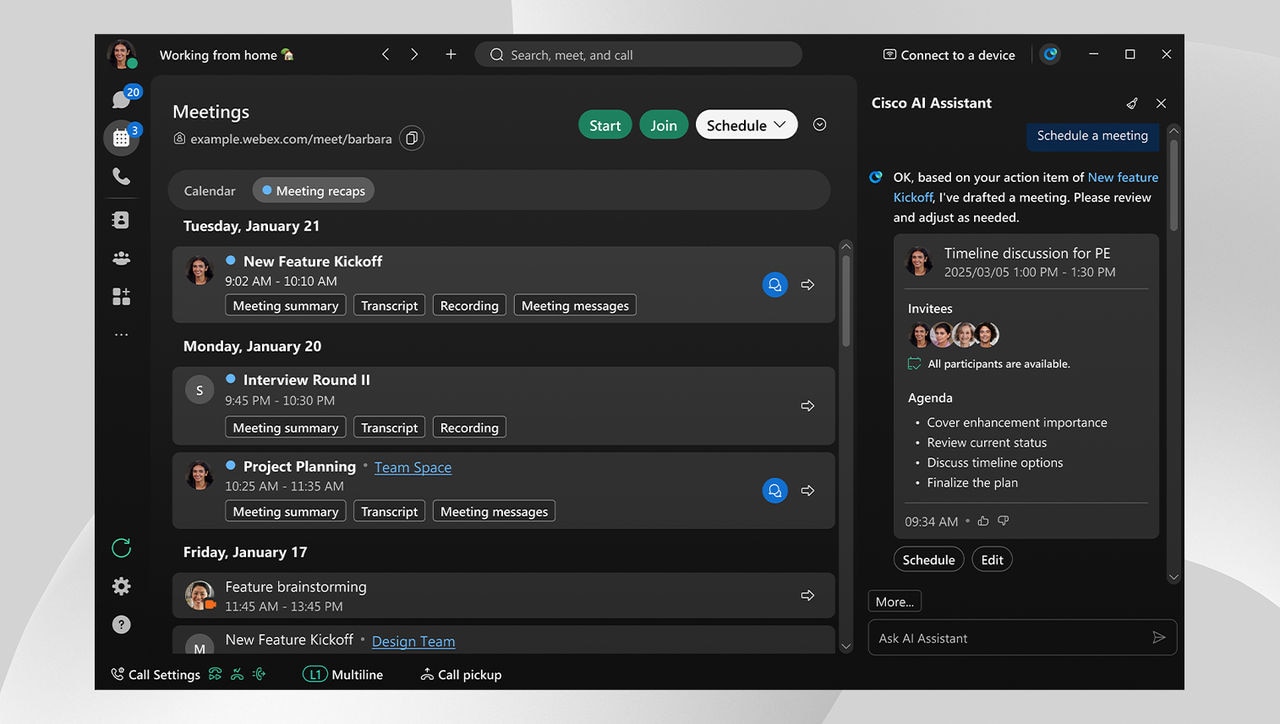Close the Cisco AI Assistant panel
This screenshot has height=724, width=1280.
point(1161,103)
